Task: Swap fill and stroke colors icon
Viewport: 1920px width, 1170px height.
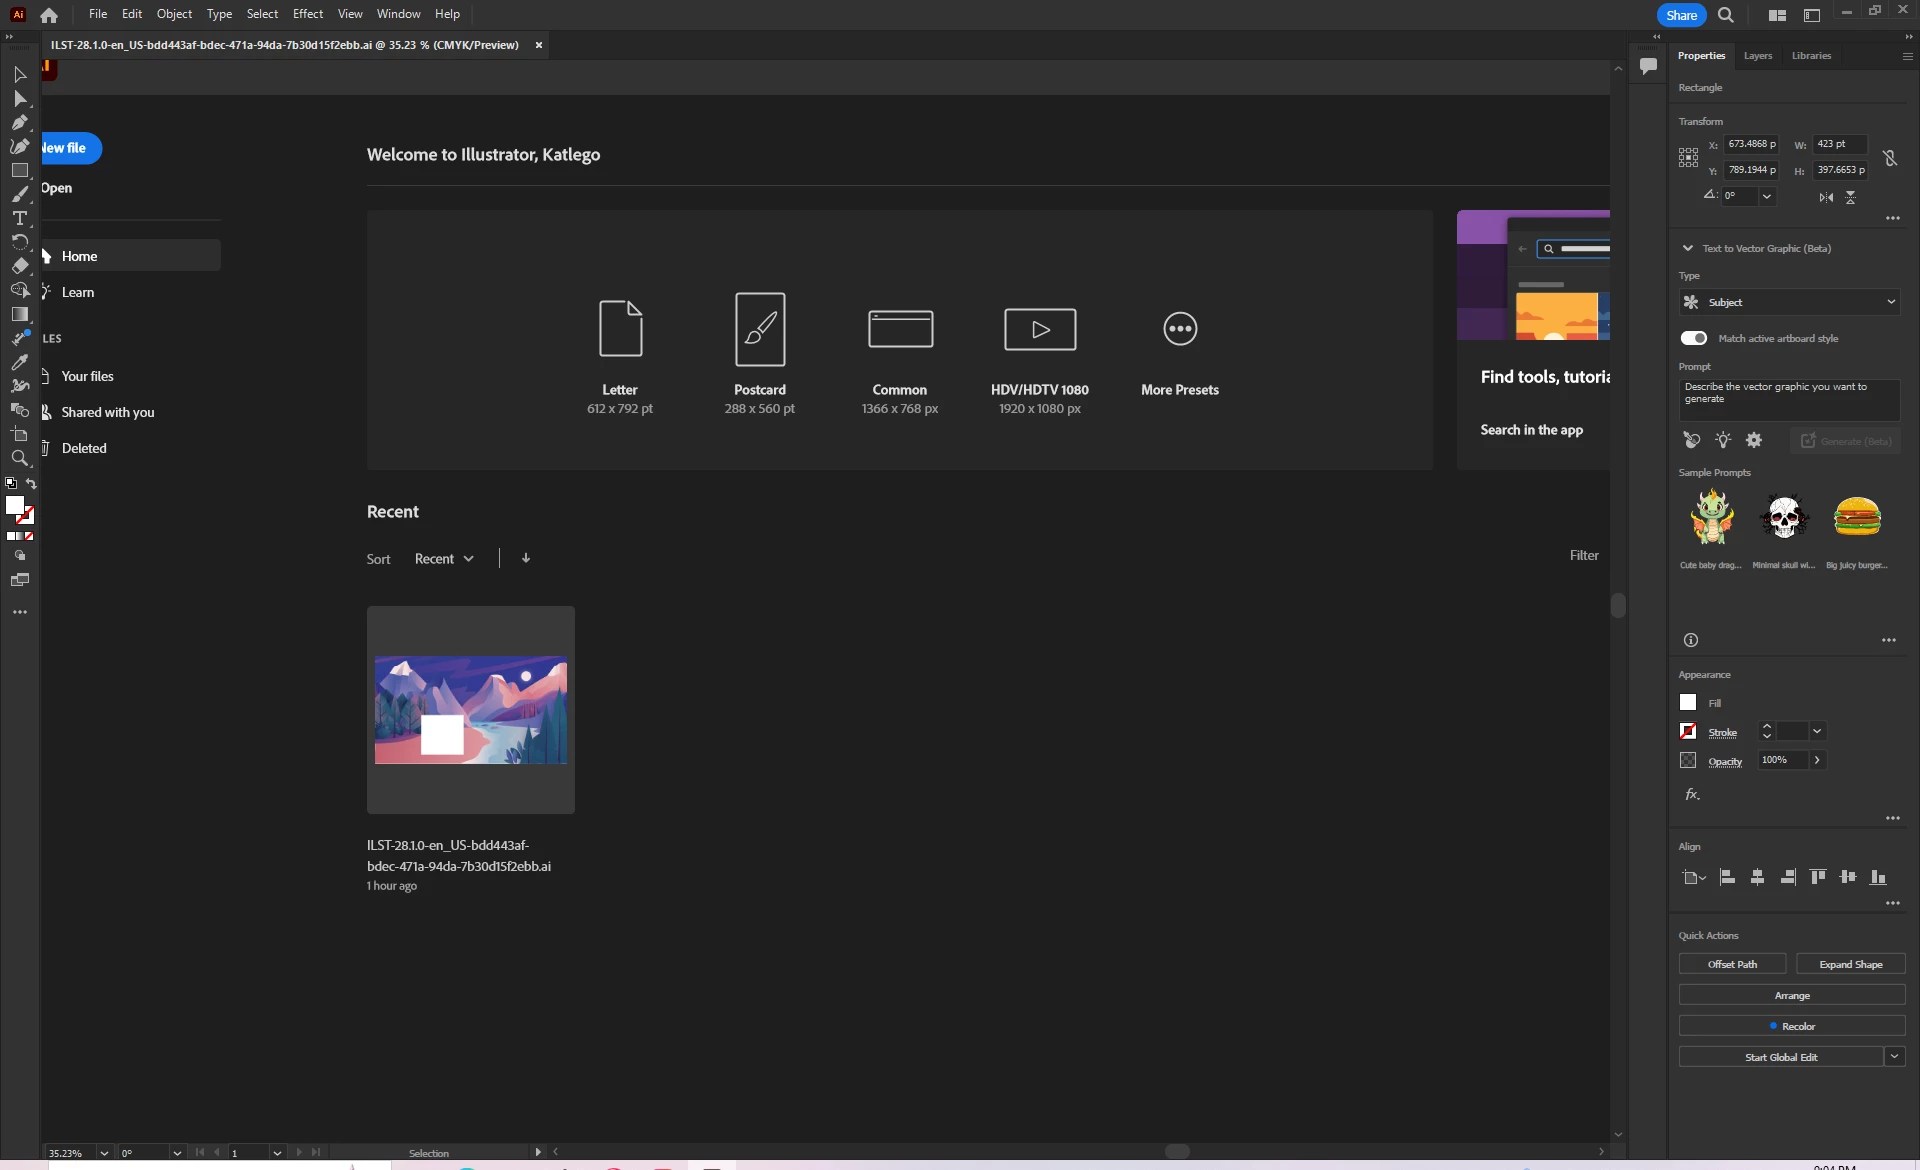Action: [x=31, y=484]
